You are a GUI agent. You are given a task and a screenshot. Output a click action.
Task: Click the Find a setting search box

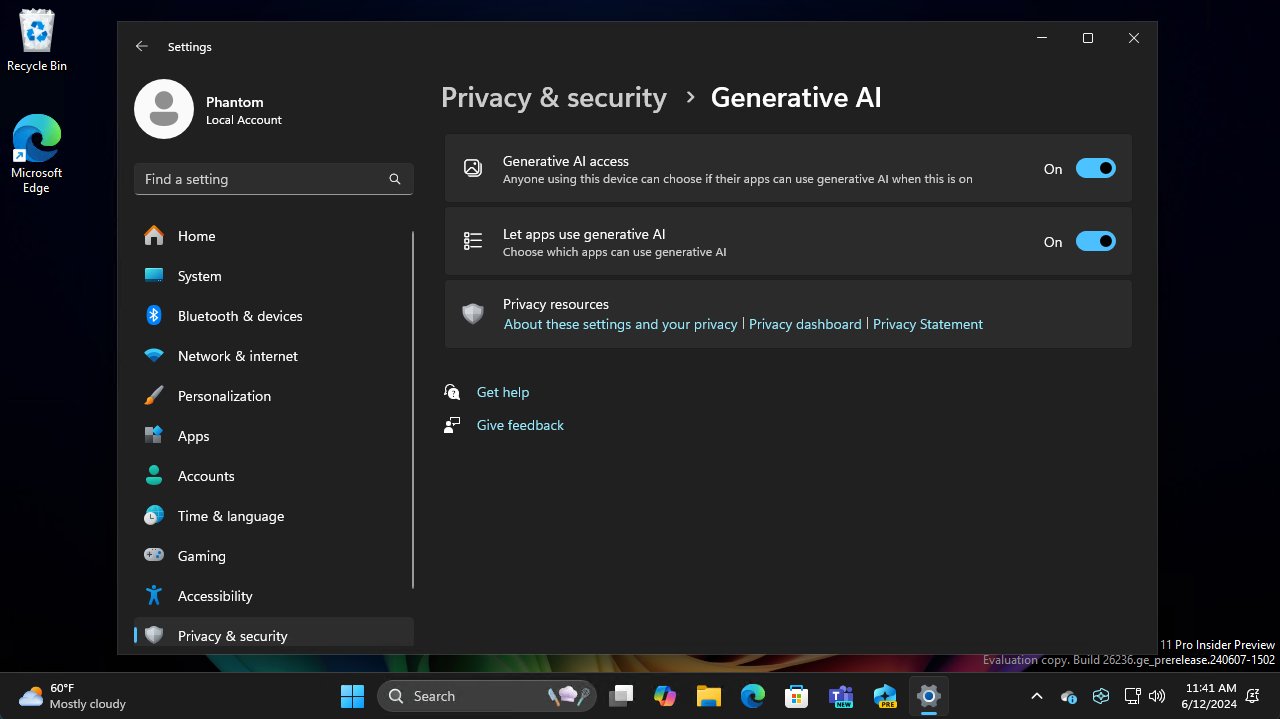point(260,179)
